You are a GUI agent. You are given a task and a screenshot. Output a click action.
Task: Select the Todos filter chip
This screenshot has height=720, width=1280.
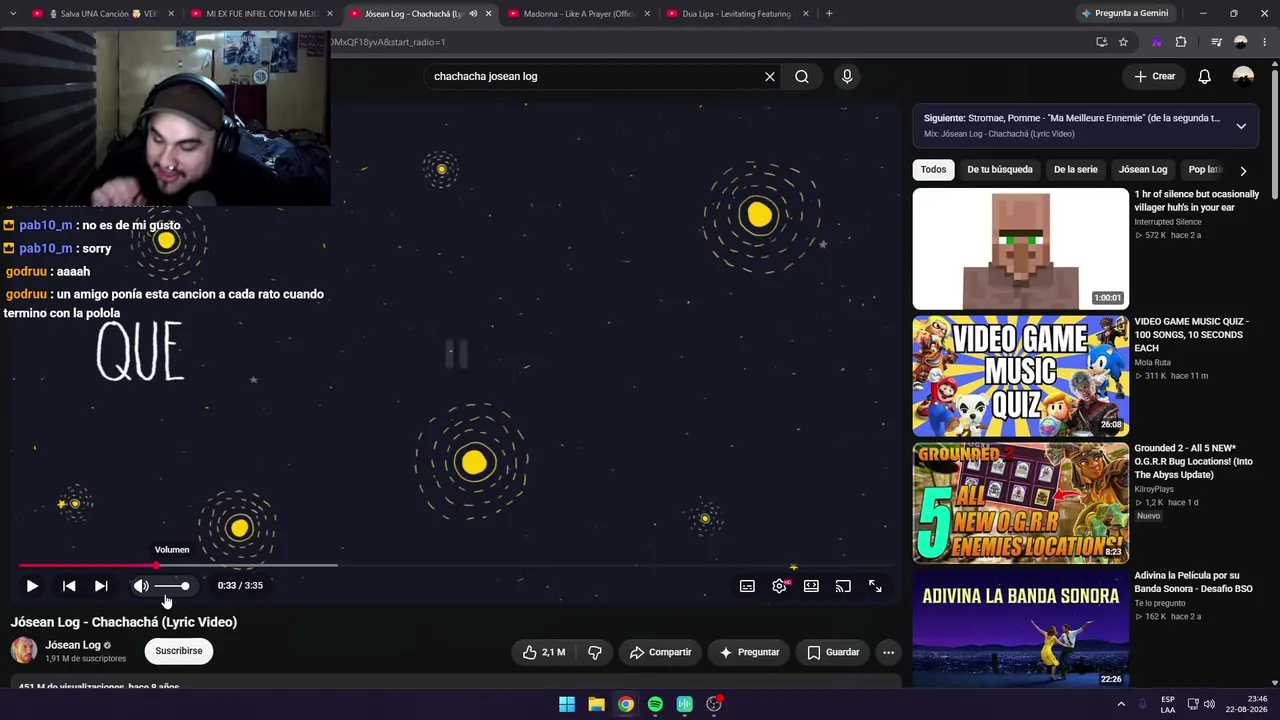tap(933, 170)
